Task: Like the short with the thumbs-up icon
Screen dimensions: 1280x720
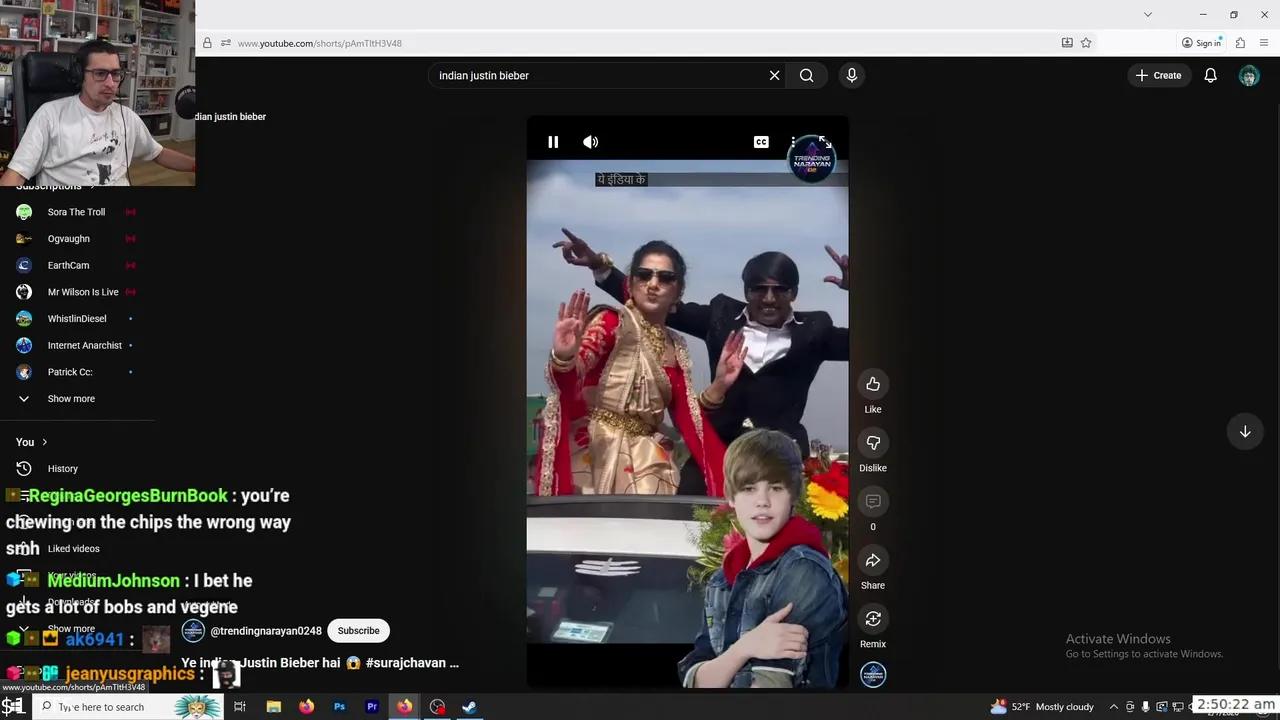Action: (873, 384)
